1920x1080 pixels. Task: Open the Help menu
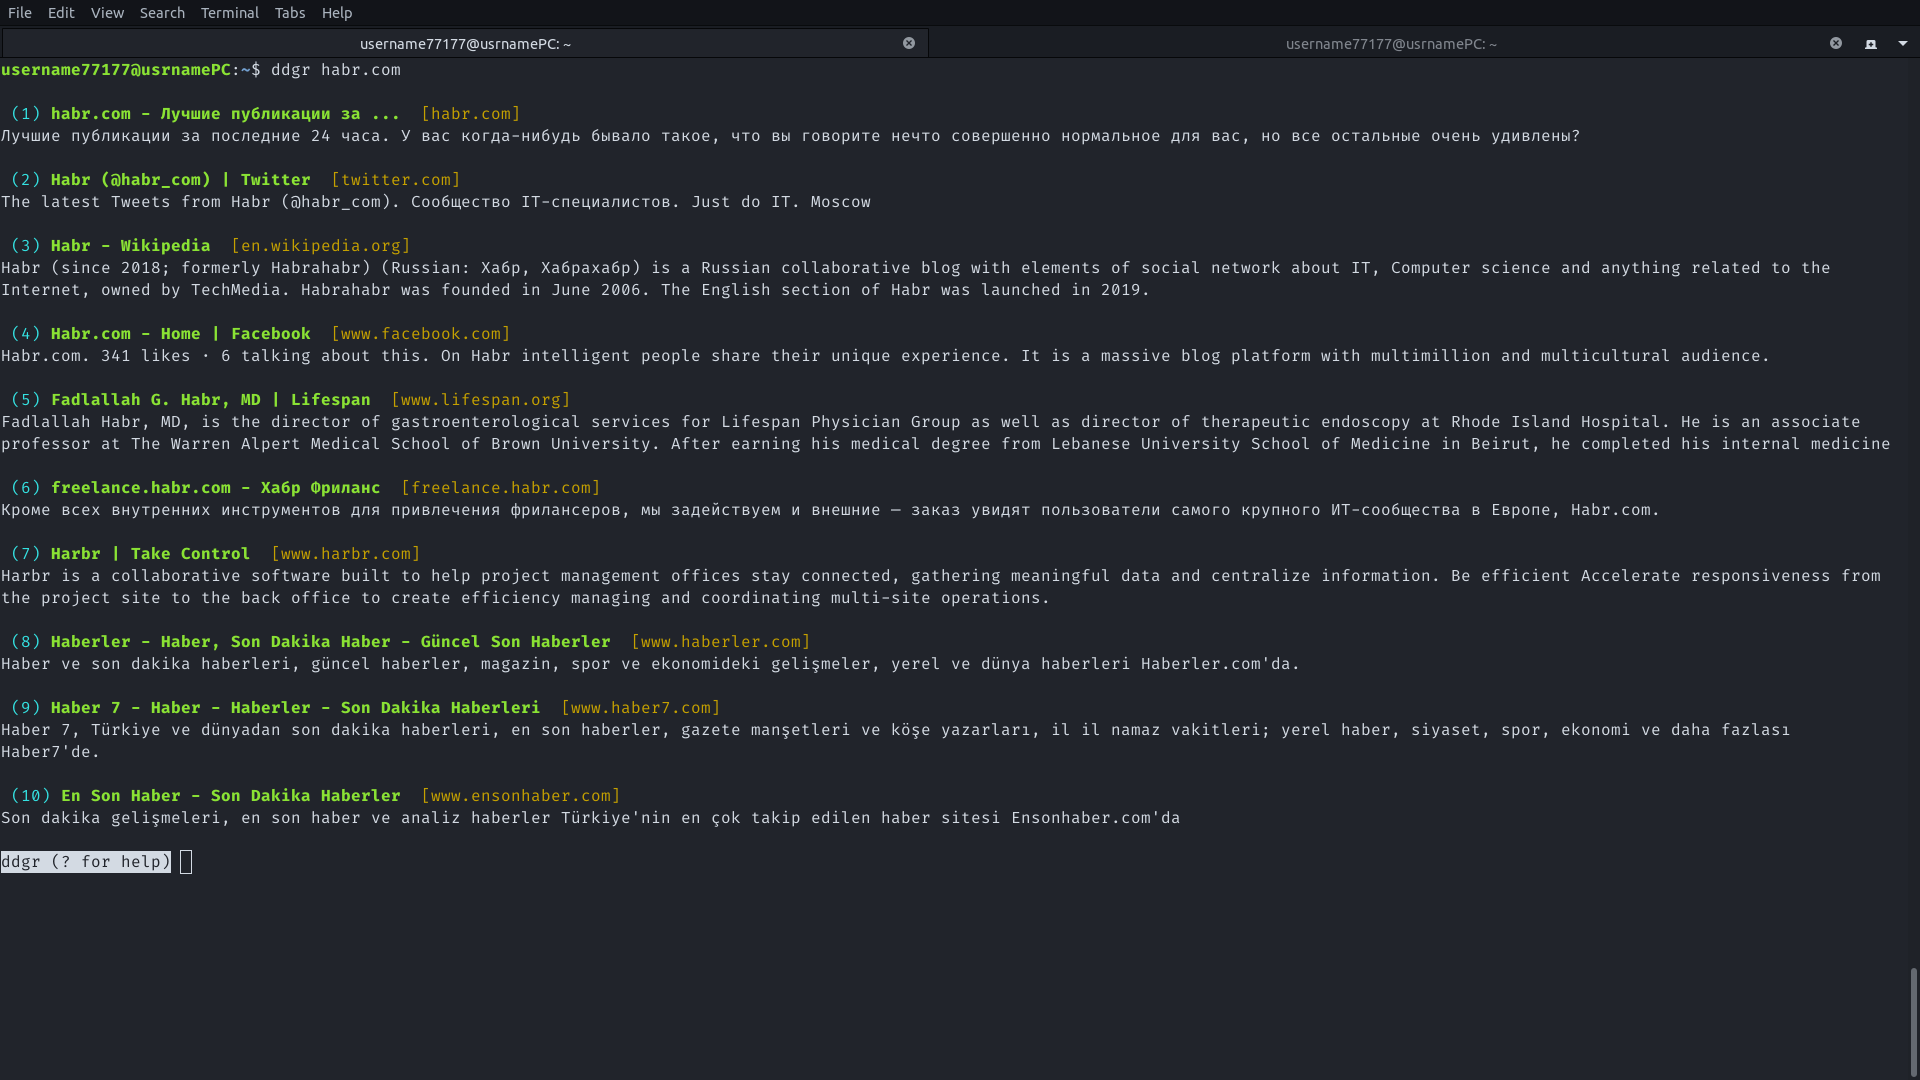(337, 13)
